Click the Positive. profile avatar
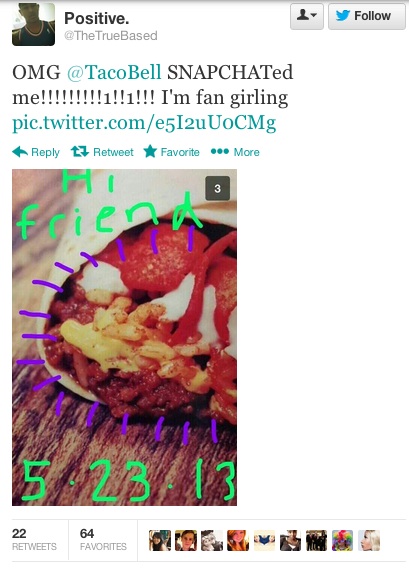The height and width of the screenshot is (568, 409). [x=33, y=25]
